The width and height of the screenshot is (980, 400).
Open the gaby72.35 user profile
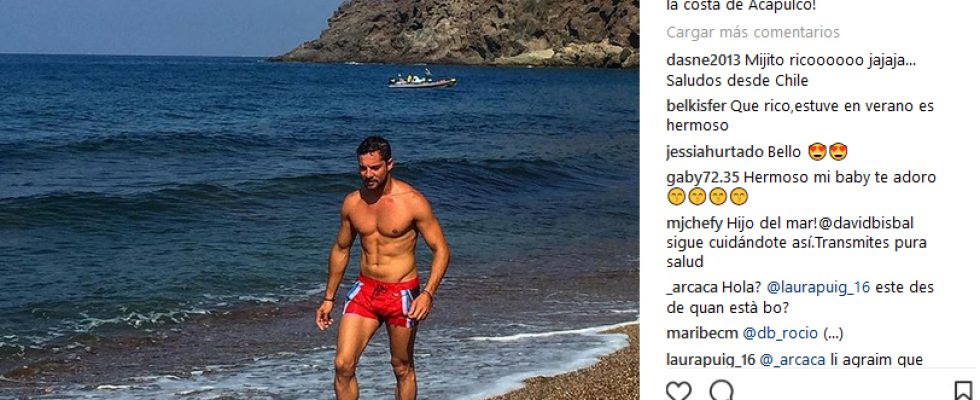click(x=702, y=177)
